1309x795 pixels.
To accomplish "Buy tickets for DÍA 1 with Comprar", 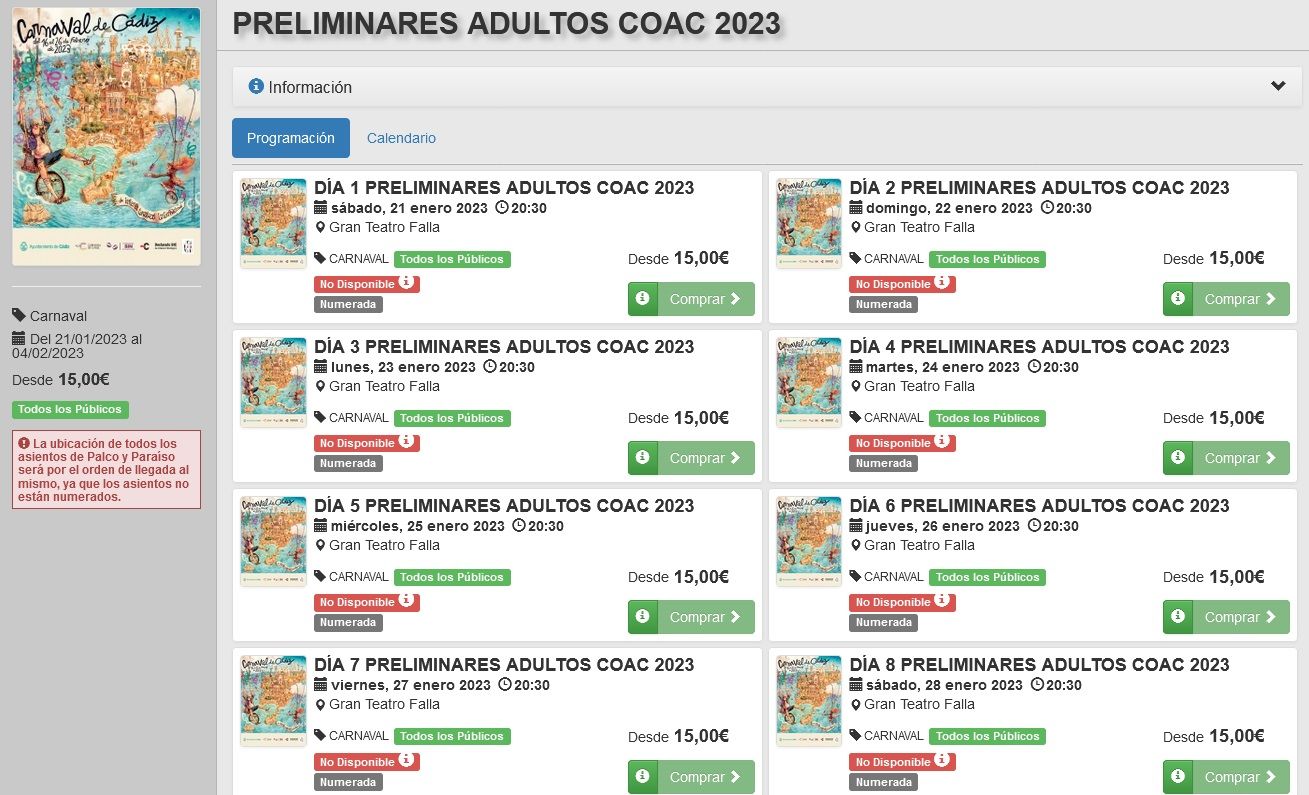I will 706,299.
